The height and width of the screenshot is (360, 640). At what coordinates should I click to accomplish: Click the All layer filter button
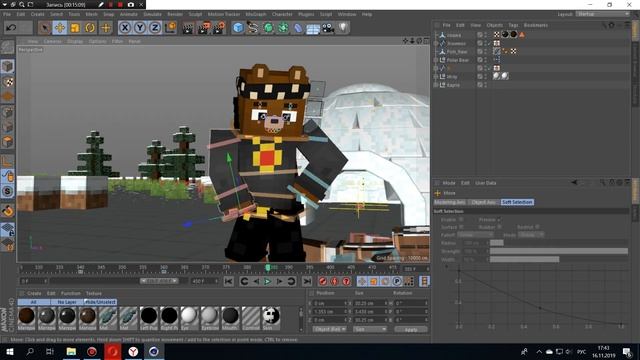[34, 302]
